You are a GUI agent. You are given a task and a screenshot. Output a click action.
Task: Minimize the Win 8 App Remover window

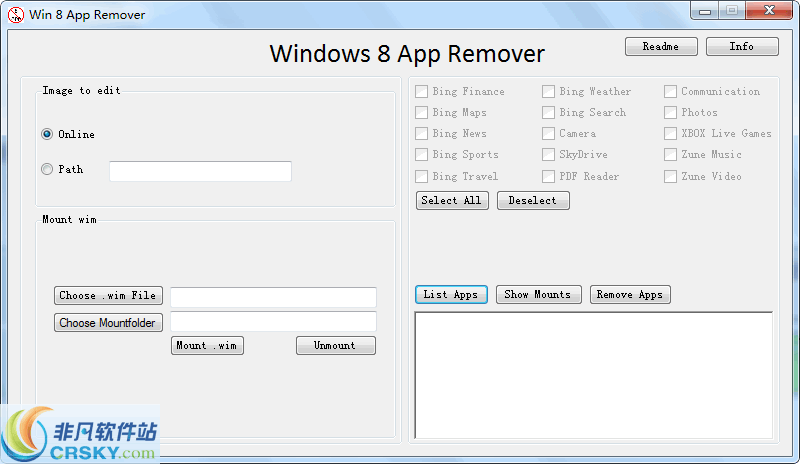[705, 11]
